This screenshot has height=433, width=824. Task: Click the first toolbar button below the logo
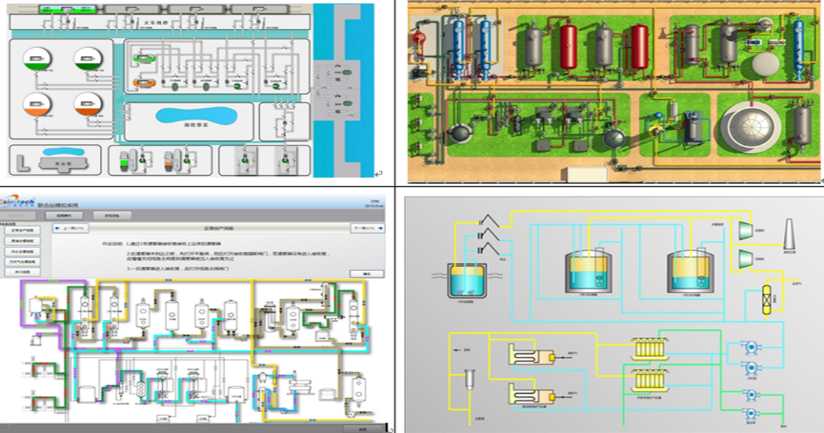(x=68, y=214)
